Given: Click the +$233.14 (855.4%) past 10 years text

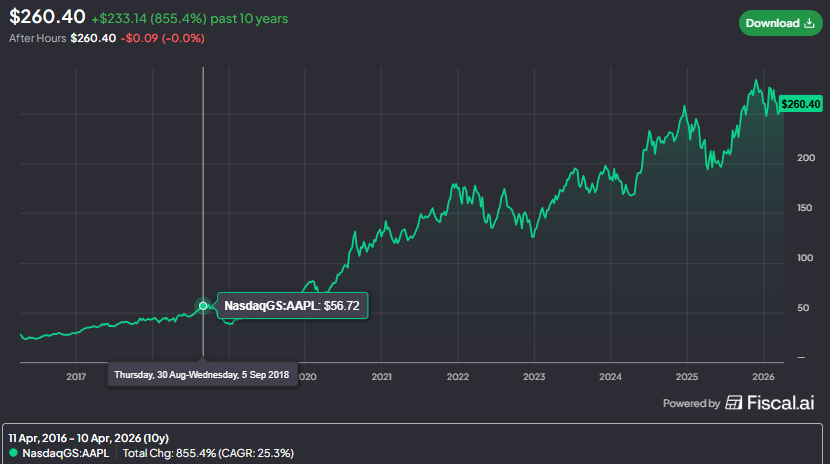Looking at the screenshot, I should click(190, 19).
